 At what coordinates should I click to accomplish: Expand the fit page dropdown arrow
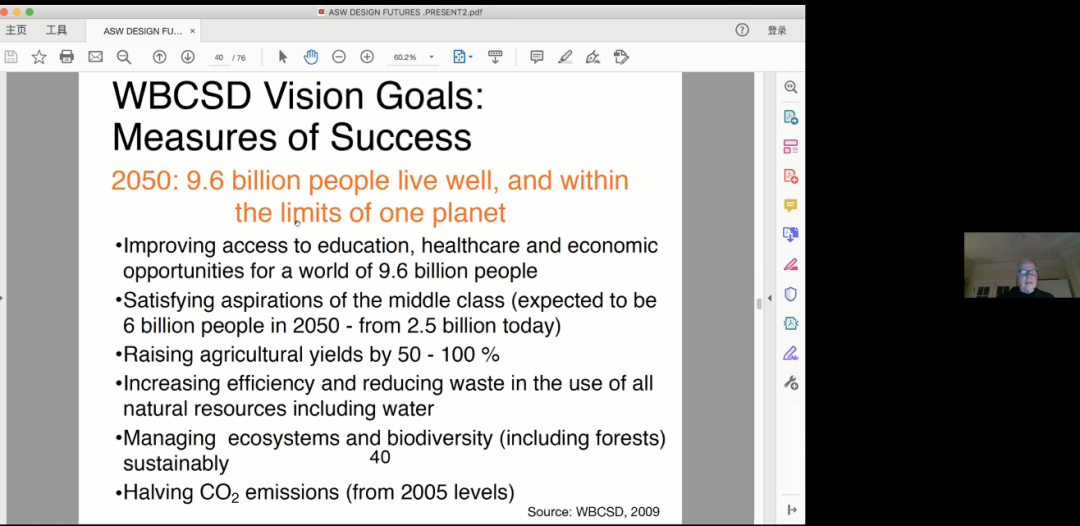tap(471, 57)
